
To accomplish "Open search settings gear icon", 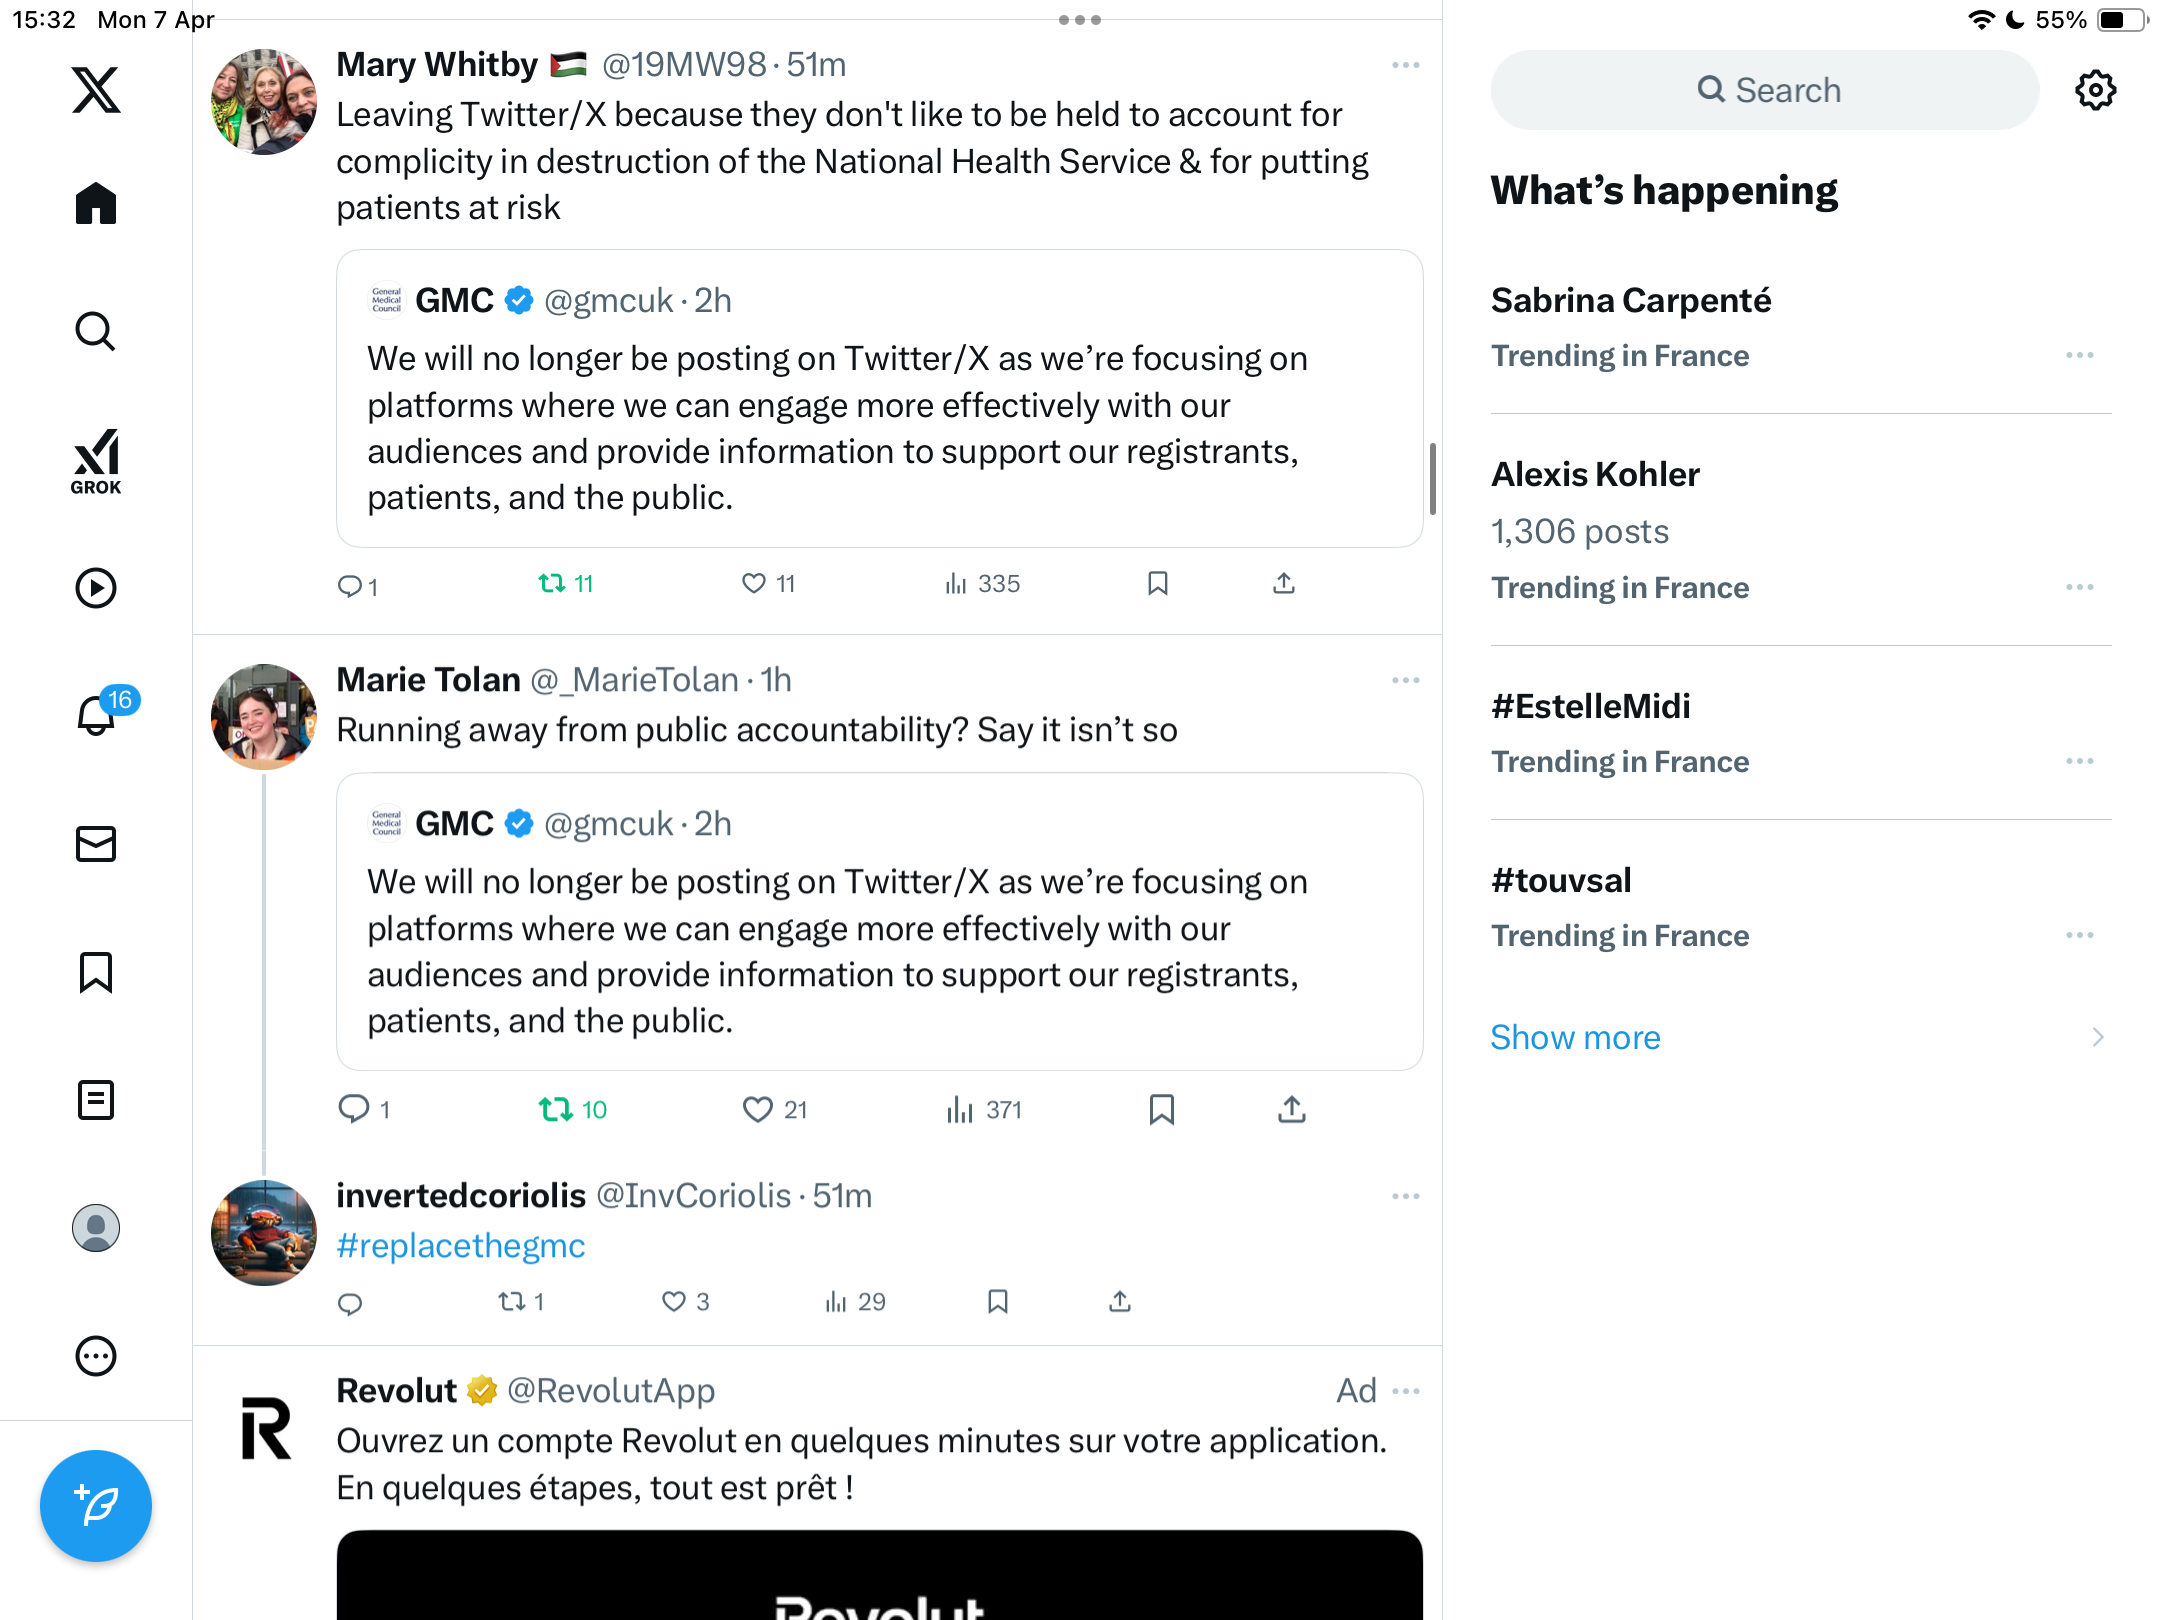I will click(2096, 90).
